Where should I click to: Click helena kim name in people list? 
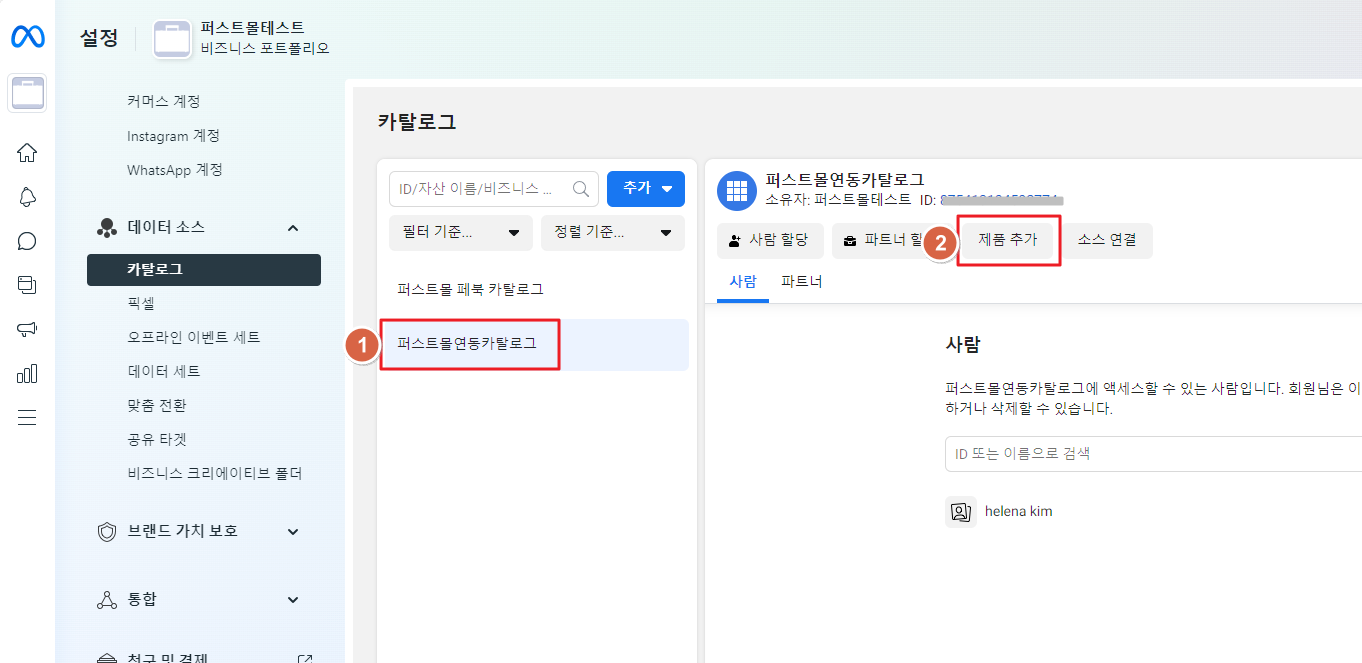point(1018,511)
